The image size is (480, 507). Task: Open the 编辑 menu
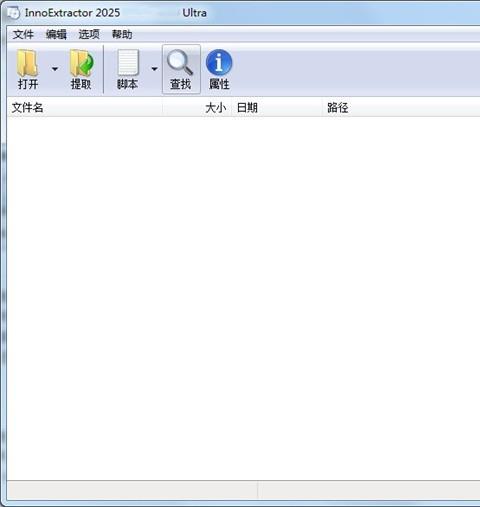coord(56,34)
